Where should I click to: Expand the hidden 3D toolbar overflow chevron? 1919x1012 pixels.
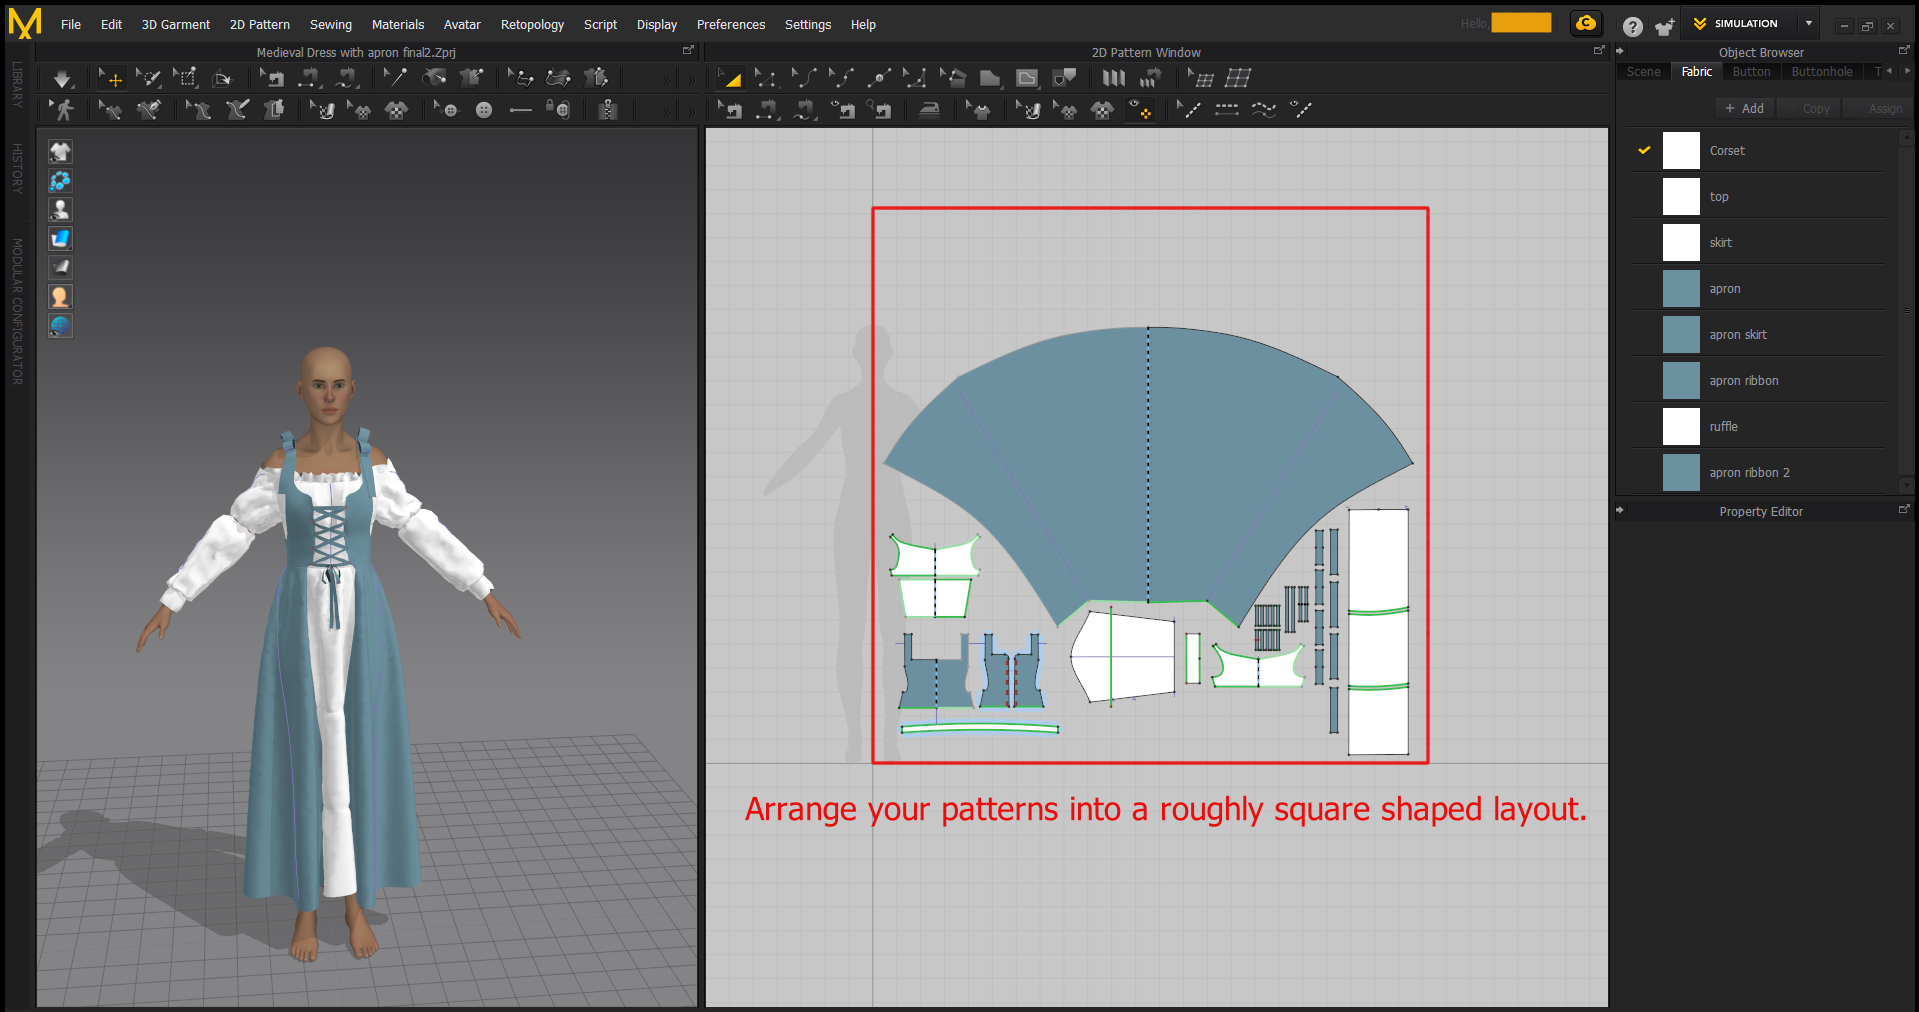coord(667,79)
